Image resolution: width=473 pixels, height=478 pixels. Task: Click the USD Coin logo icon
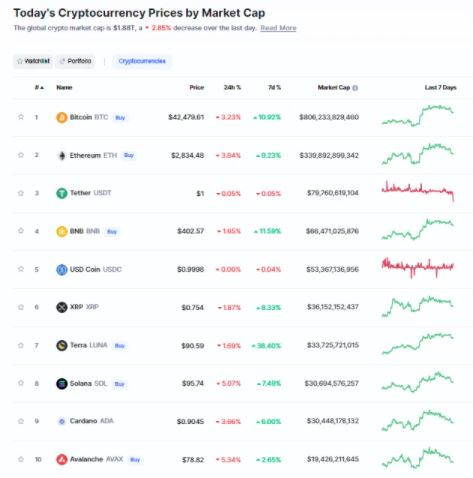tap(62, 269)
